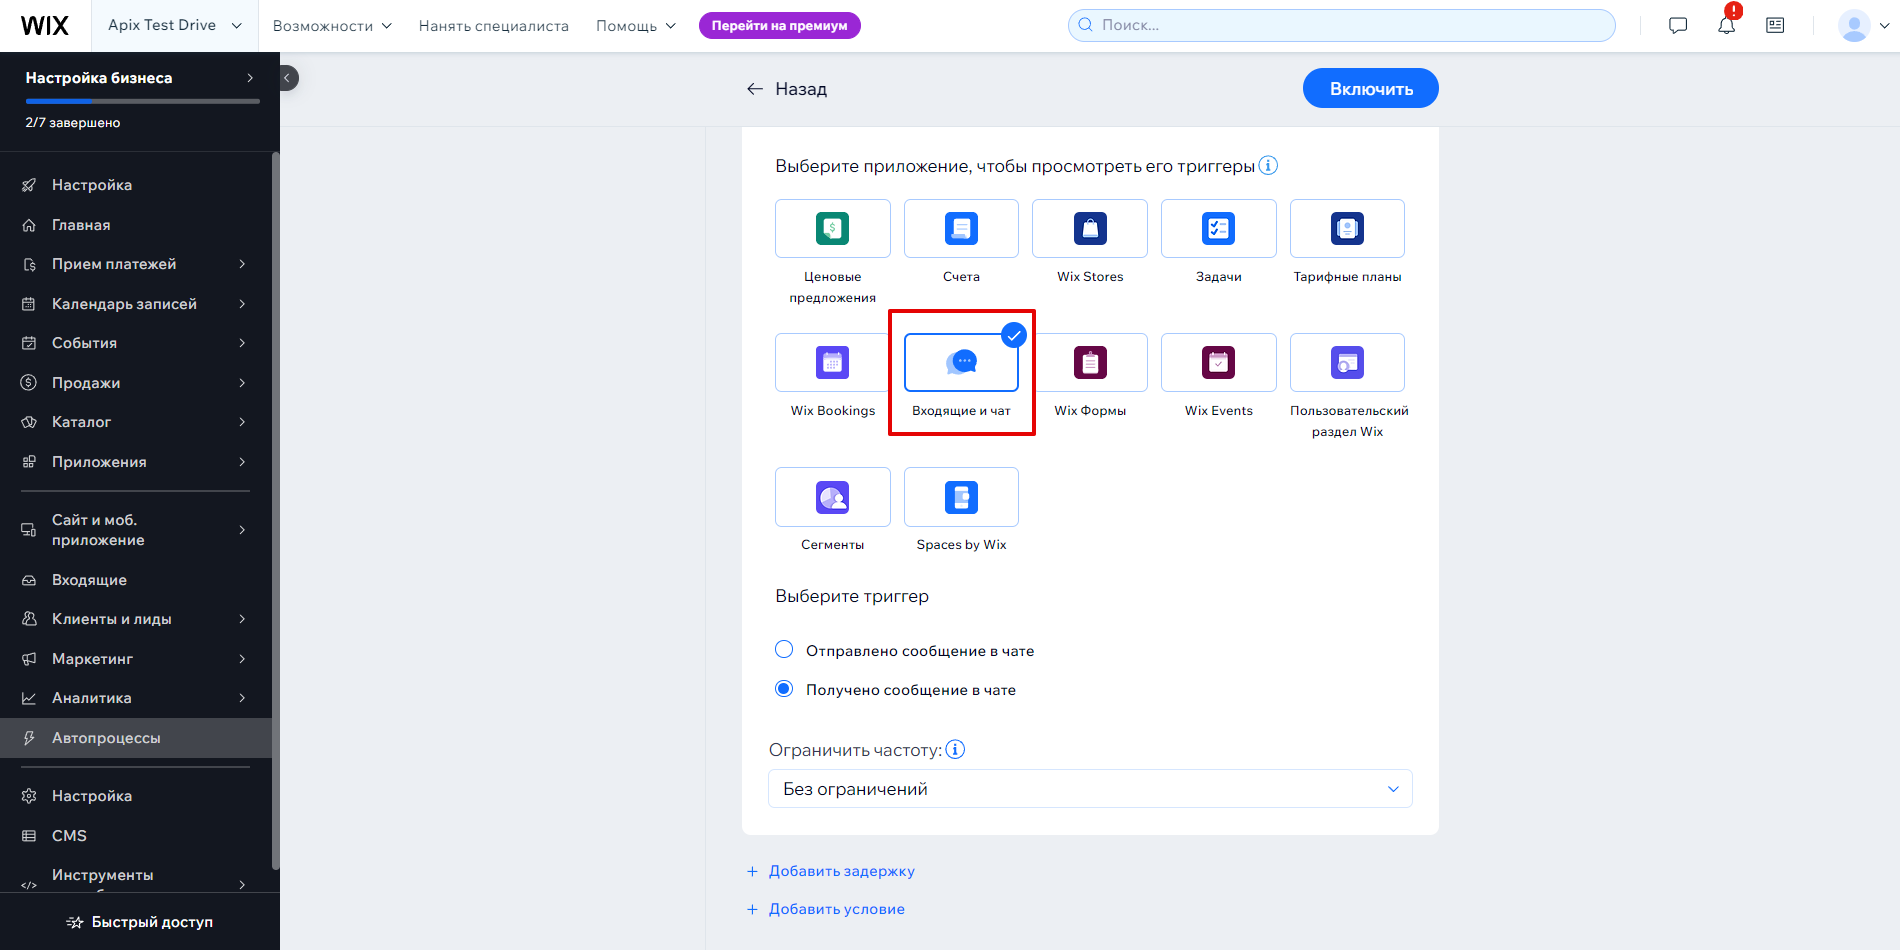Select radio Получено сообщение в чате
Viewport: 1900px width, 950px height.
click(784, 689)
